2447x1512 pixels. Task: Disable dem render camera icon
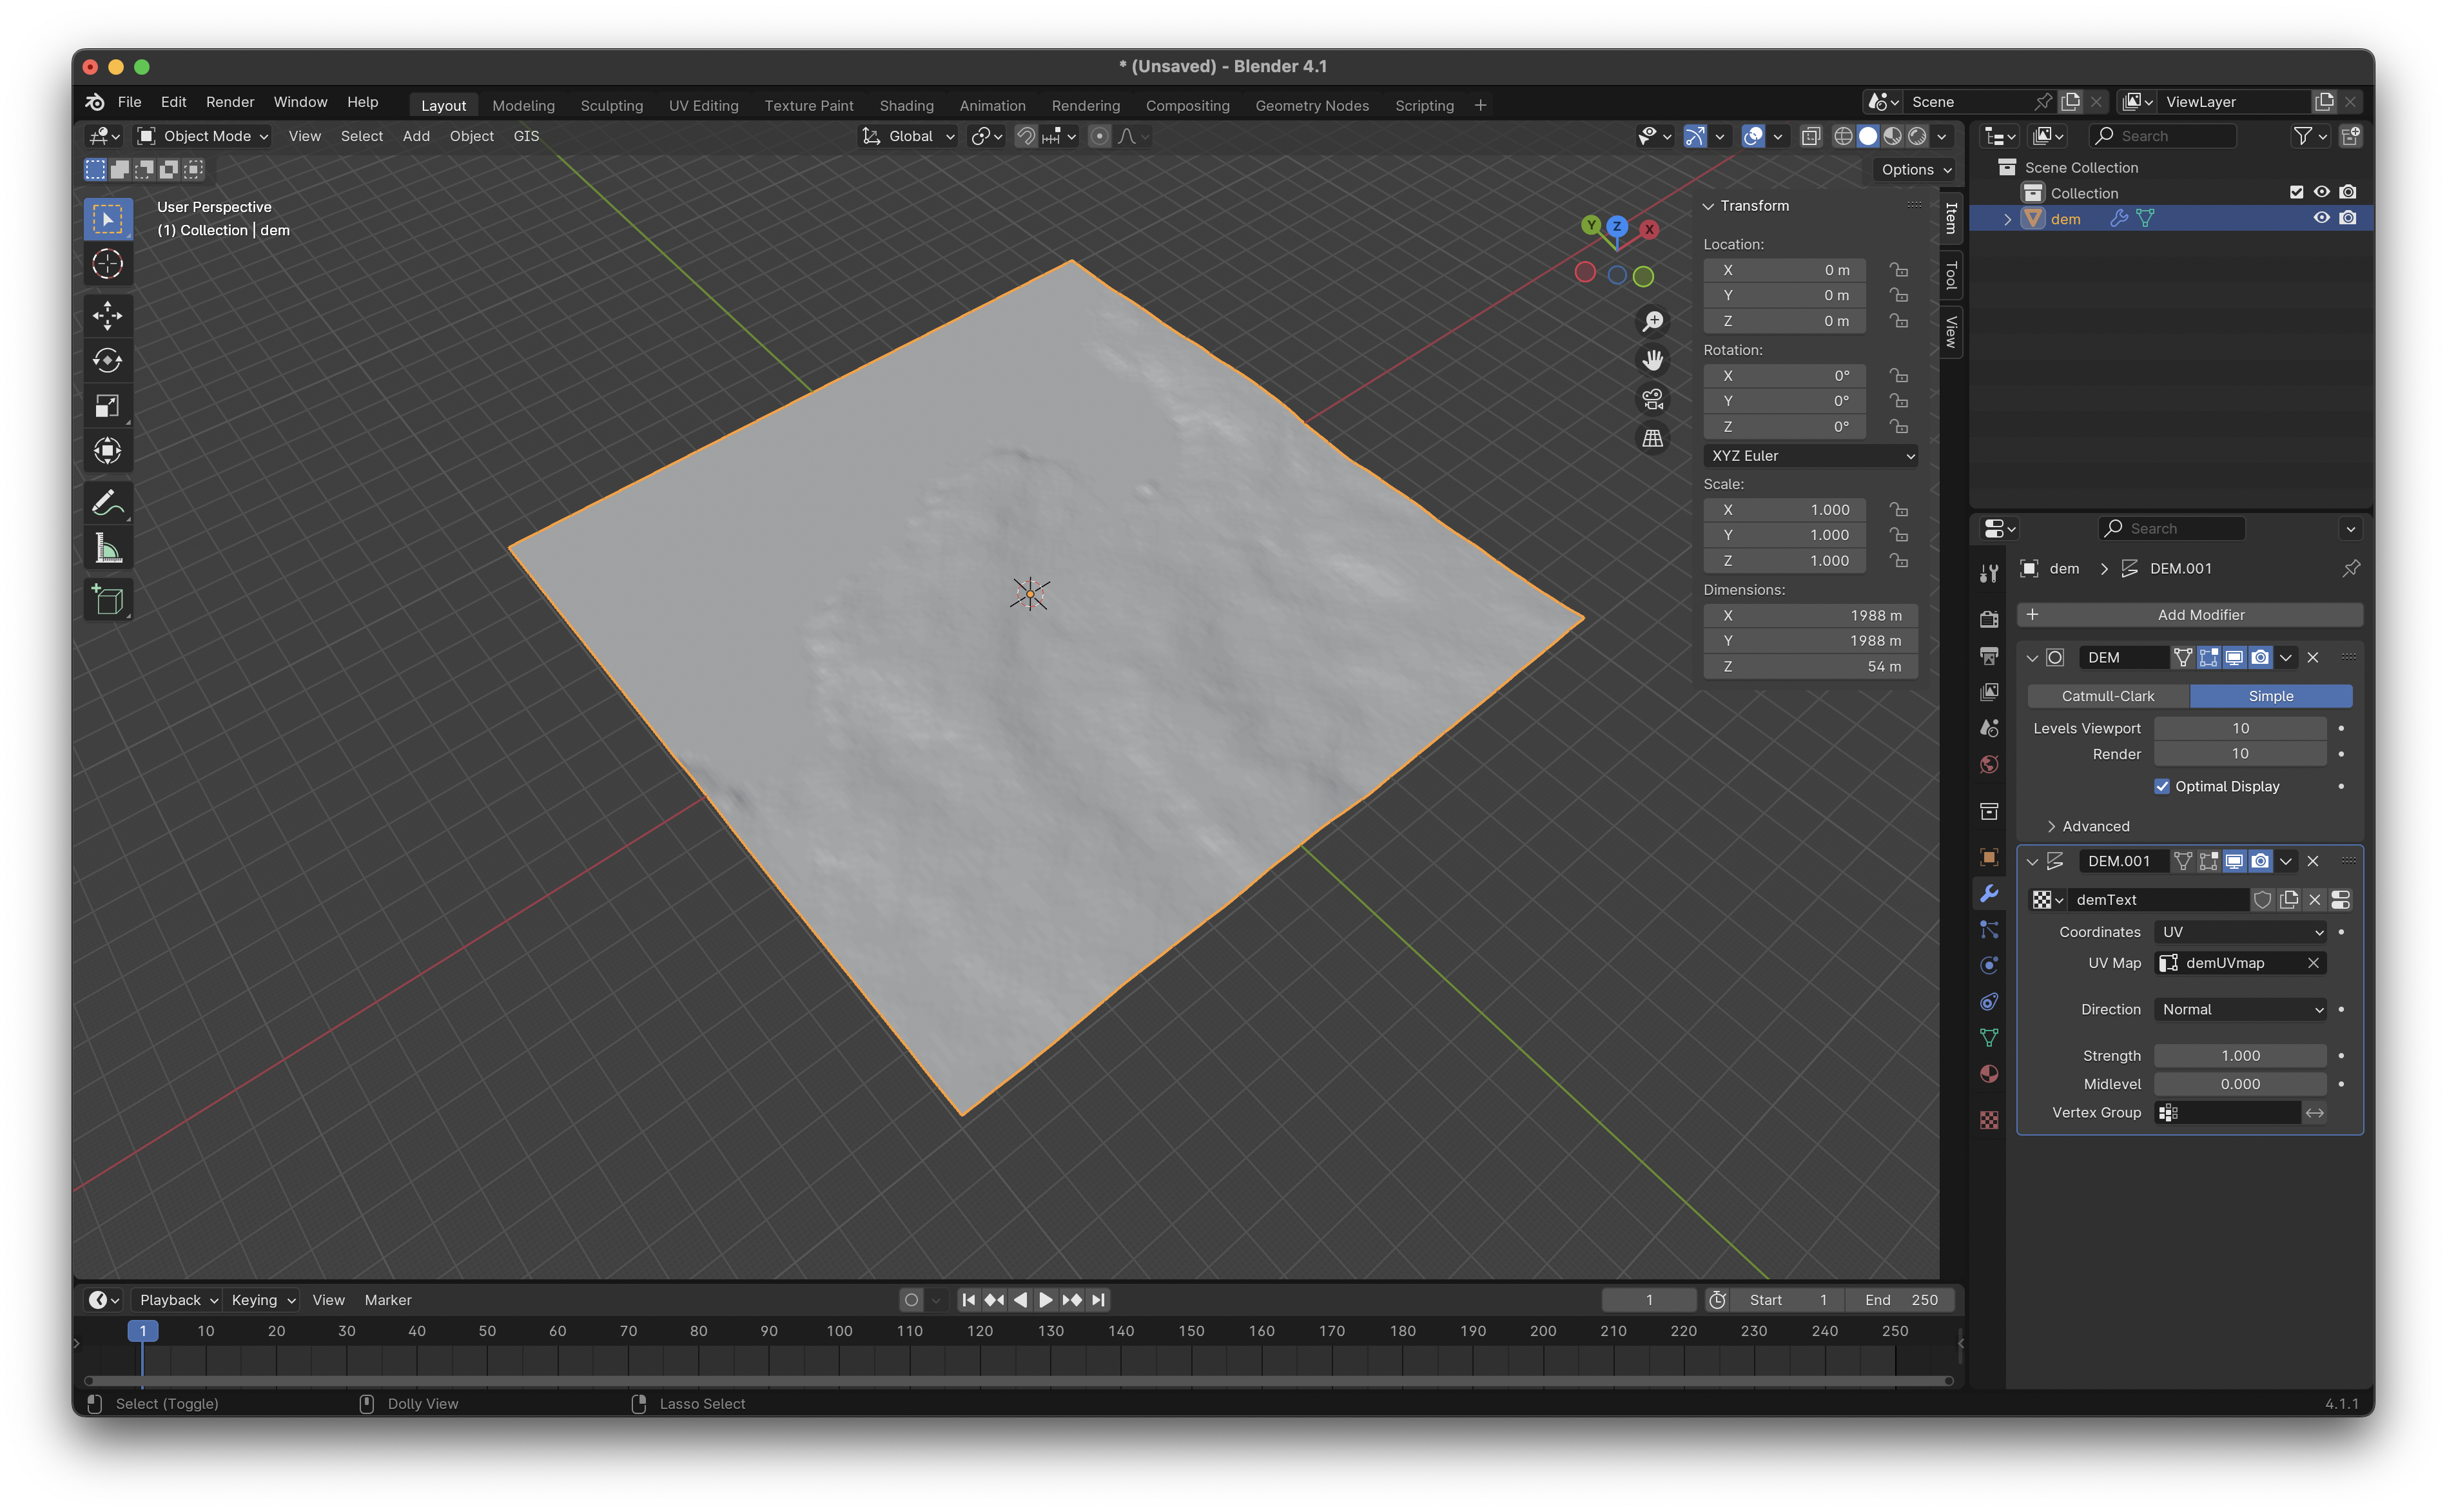tap(2347, 218)
